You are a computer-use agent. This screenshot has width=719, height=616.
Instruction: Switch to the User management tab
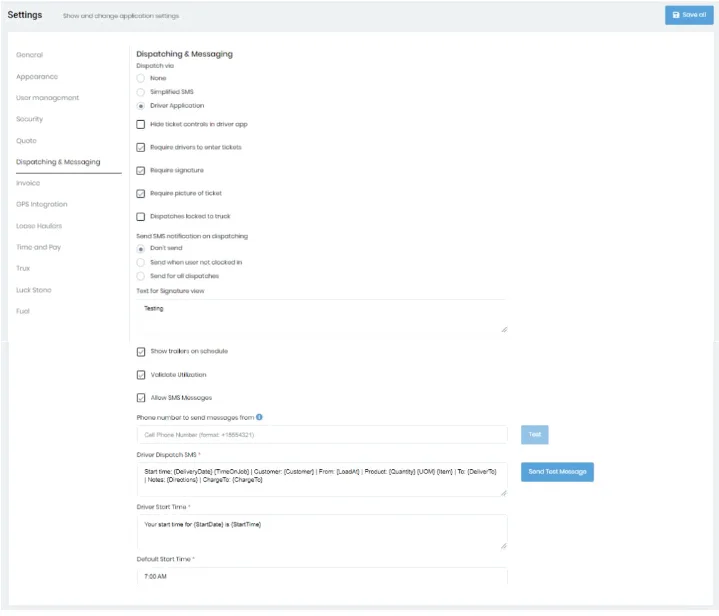tap(47, 98)
